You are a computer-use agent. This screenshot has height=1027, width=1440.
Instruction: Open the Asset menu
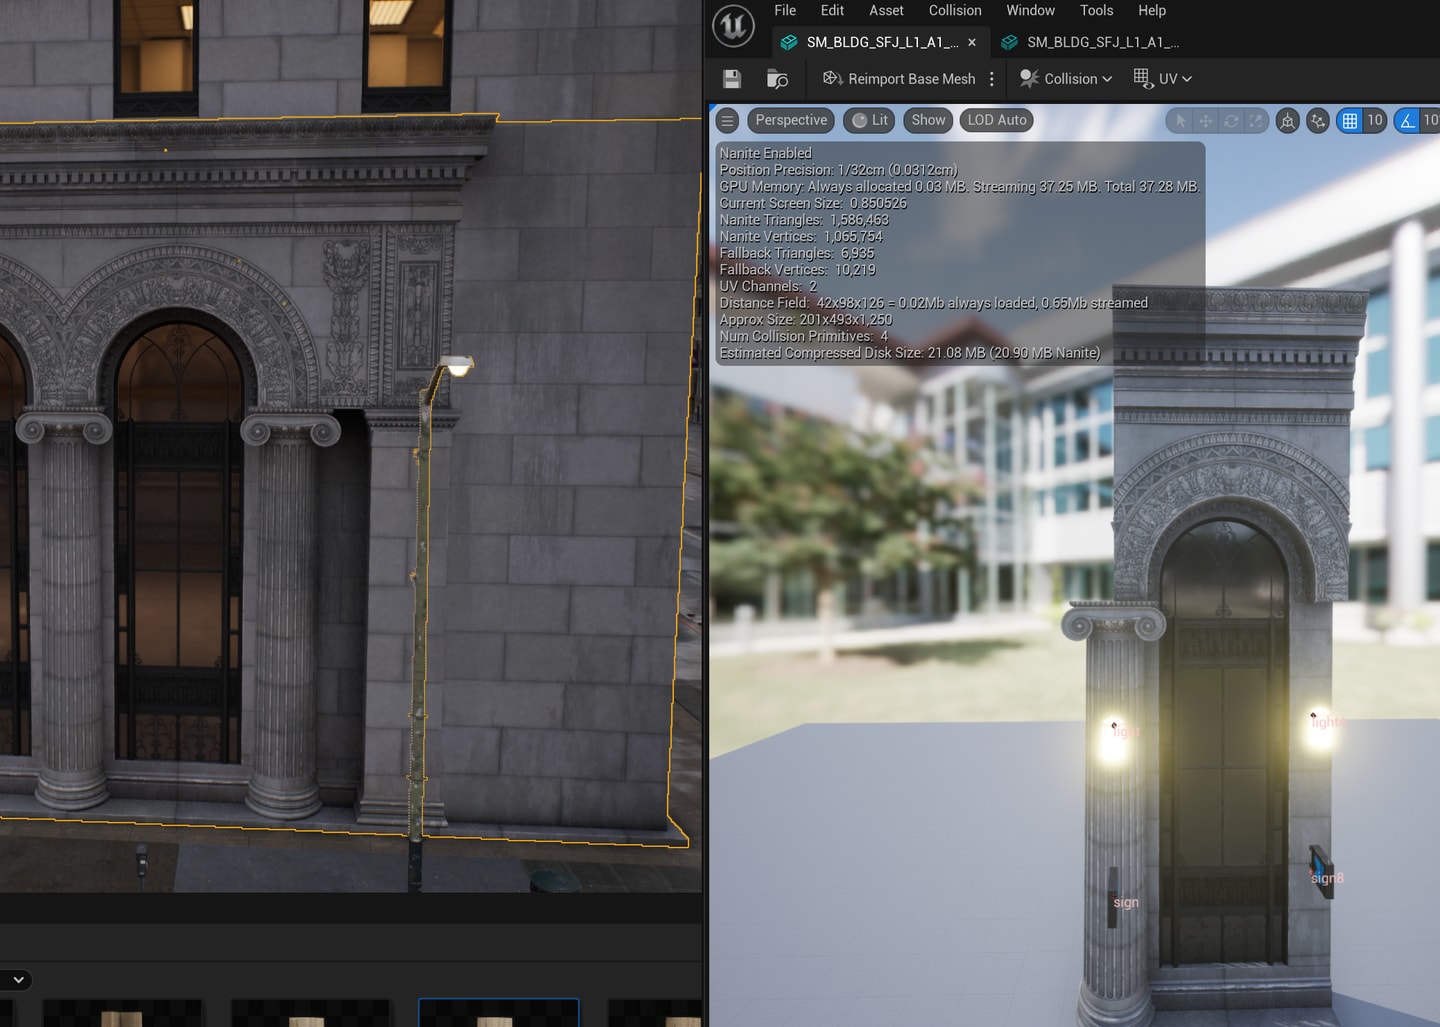886,10
